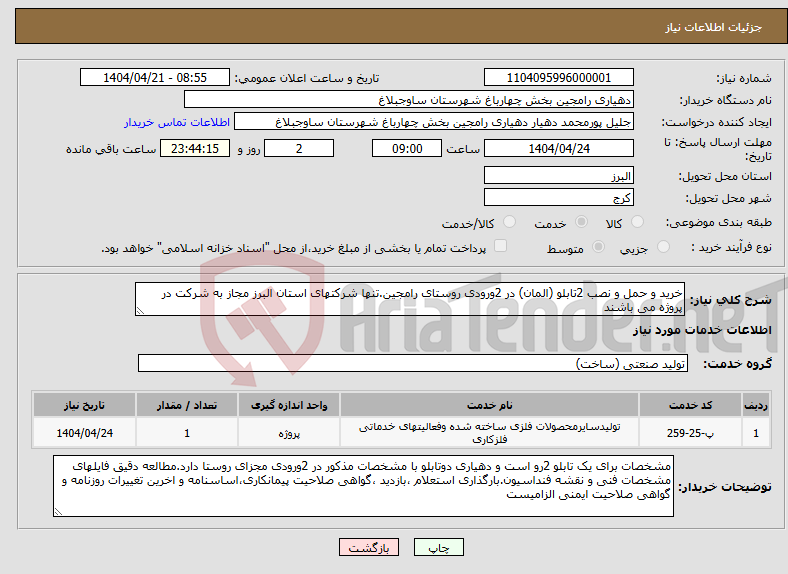
Task: Click the delivery province field البرز
Action: tap(558, 175)
